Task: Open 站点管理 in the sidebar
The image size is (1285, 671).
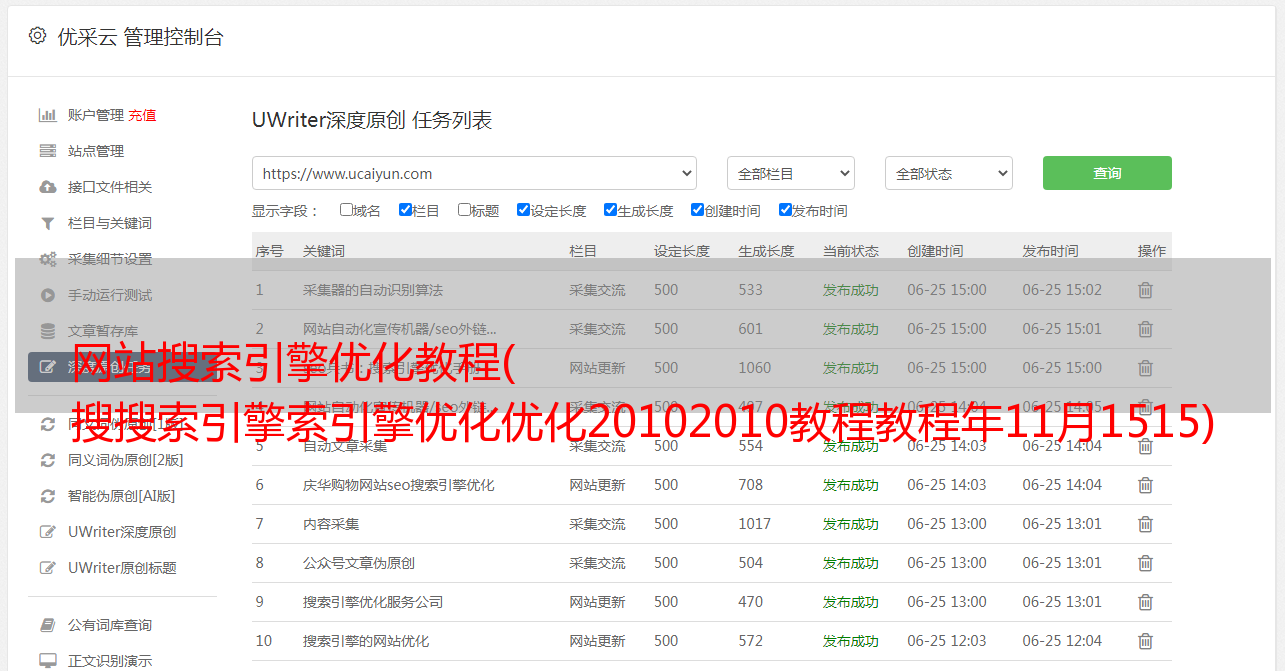Action: tap(96, 151)
